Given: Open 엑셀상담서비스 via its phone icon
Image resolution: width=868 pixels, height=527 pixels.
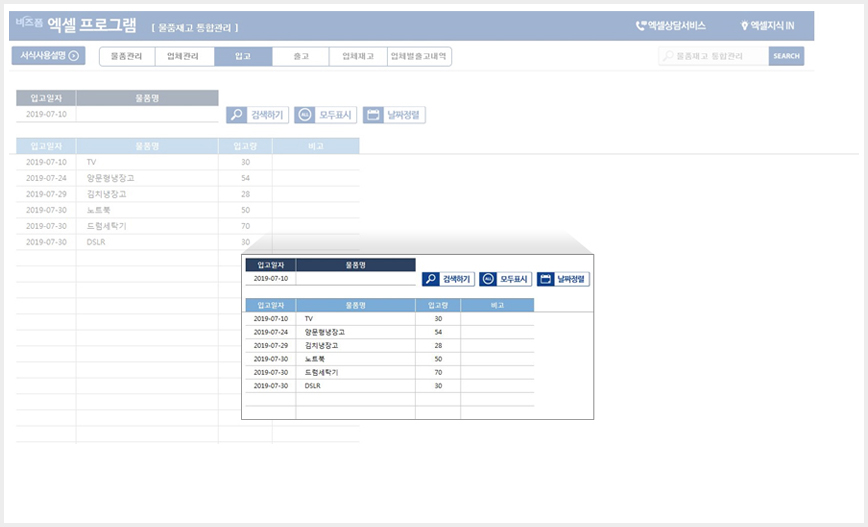Looking at the screenshot, I should pos(641,25).
